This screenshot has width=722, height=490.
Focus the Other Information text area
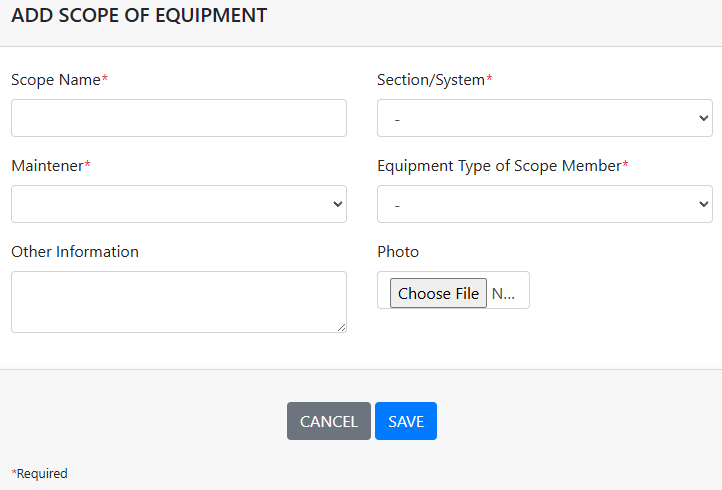pyautogui.click(x=178, y=301)
